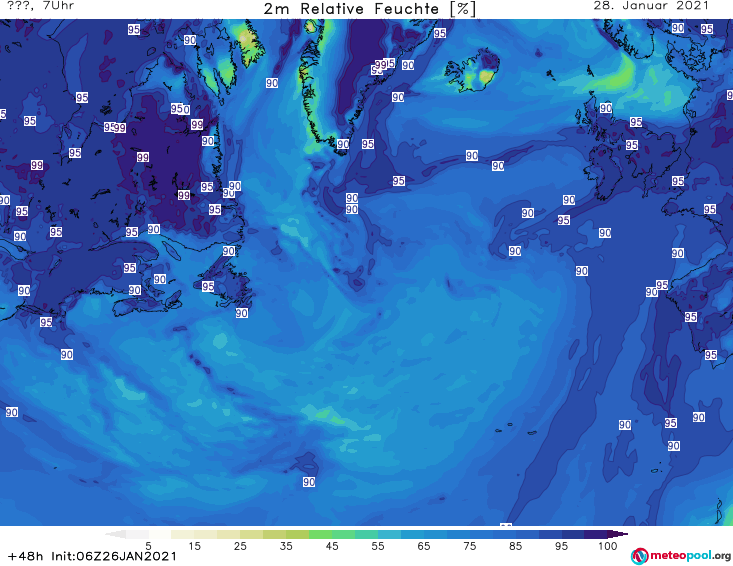
Task: Click the legend value "55" on the color bar
Action: (x=378, y=546)
